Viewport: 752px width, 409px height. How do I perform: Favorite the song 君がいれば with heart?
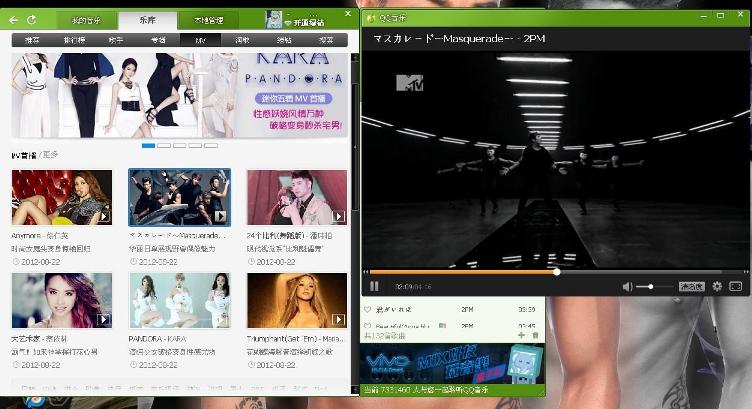[x=367, y=310]
